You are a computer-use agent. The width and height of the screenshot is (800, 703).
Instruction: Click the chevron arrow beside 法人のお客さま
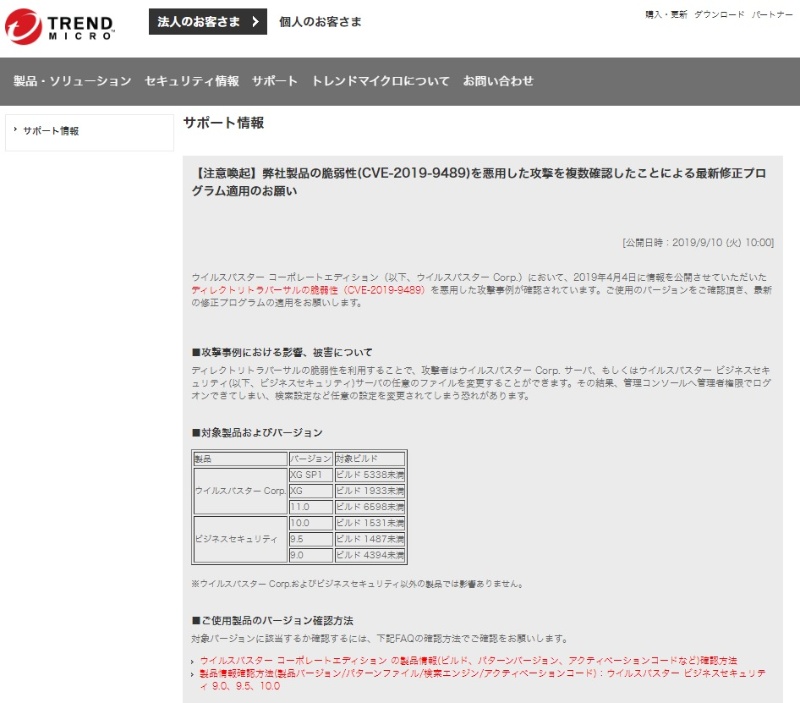coord(256,21)
